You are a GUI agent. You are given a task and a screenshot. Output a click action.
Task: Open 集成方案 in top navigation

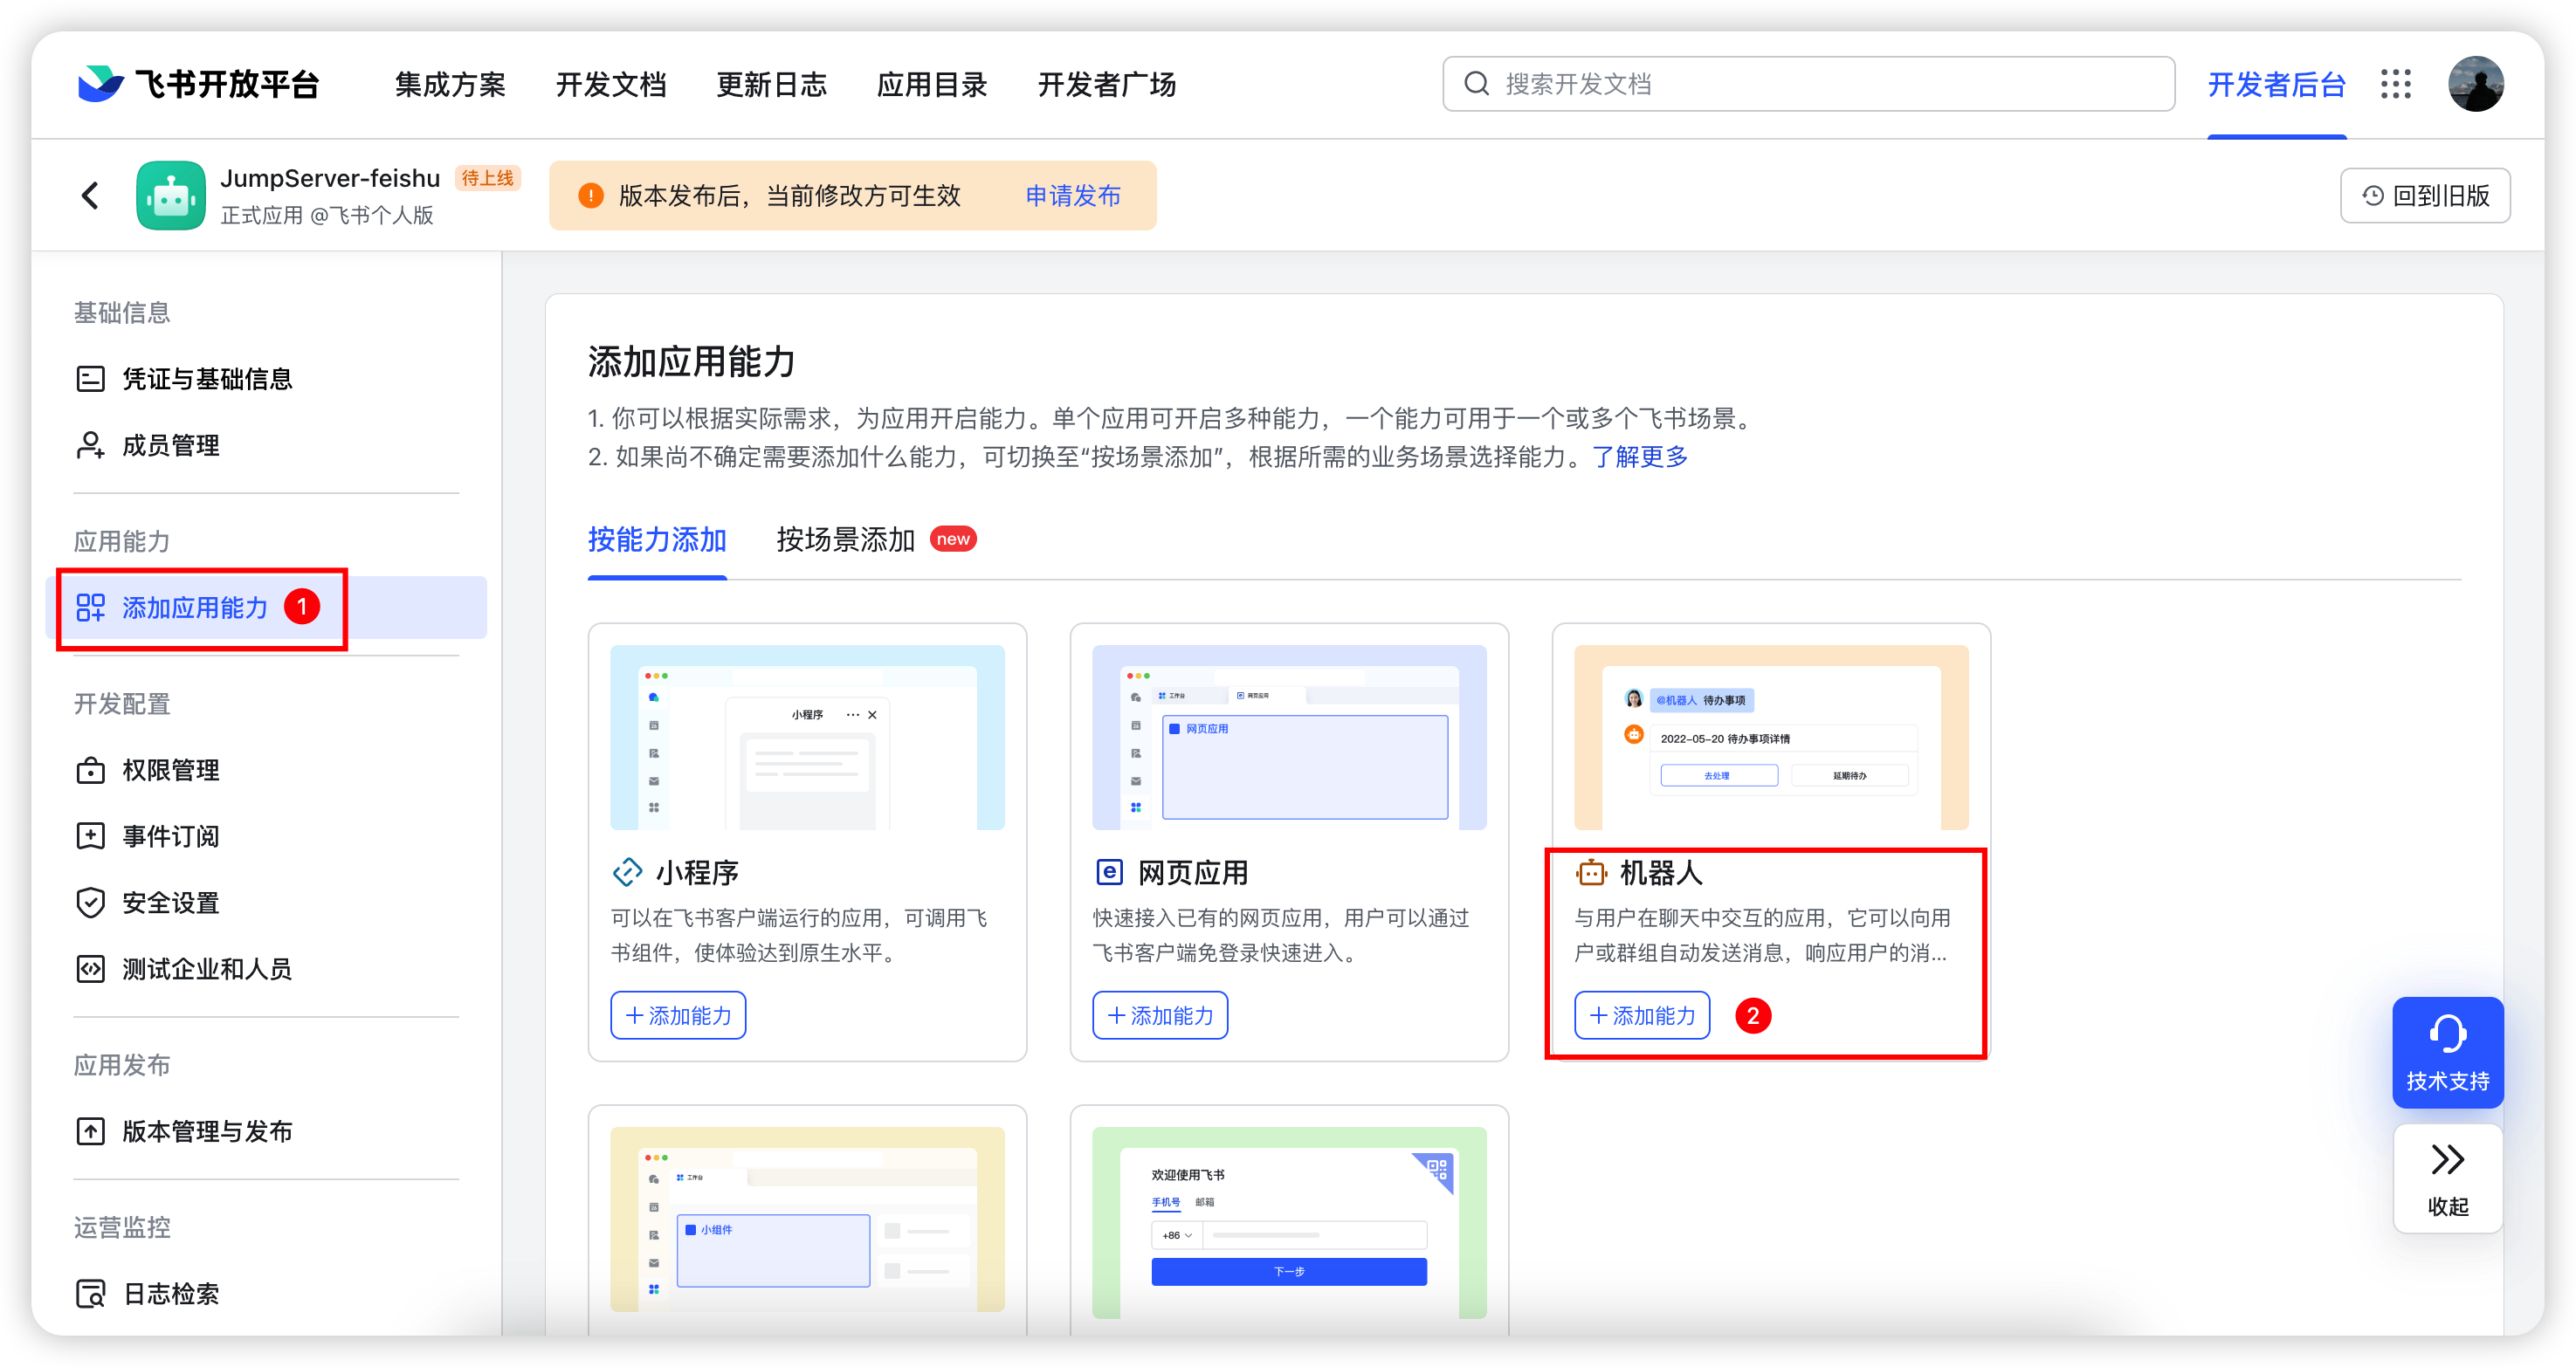[x=450, y=85]
